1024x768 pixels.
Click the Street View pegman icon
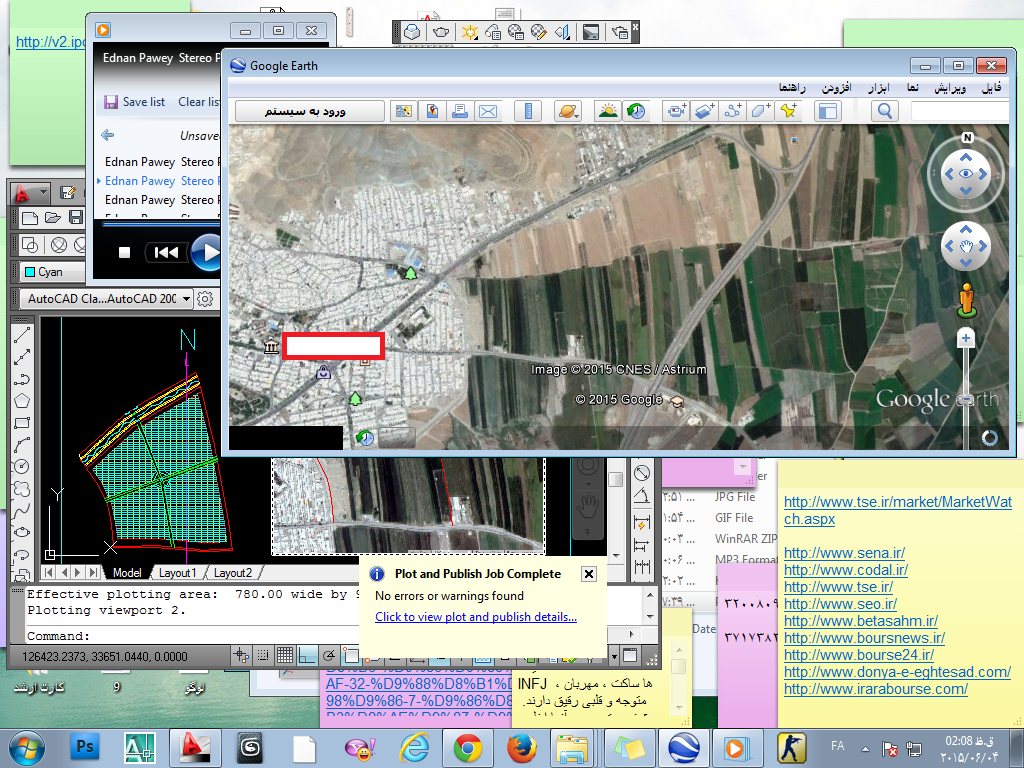[967, 300]
